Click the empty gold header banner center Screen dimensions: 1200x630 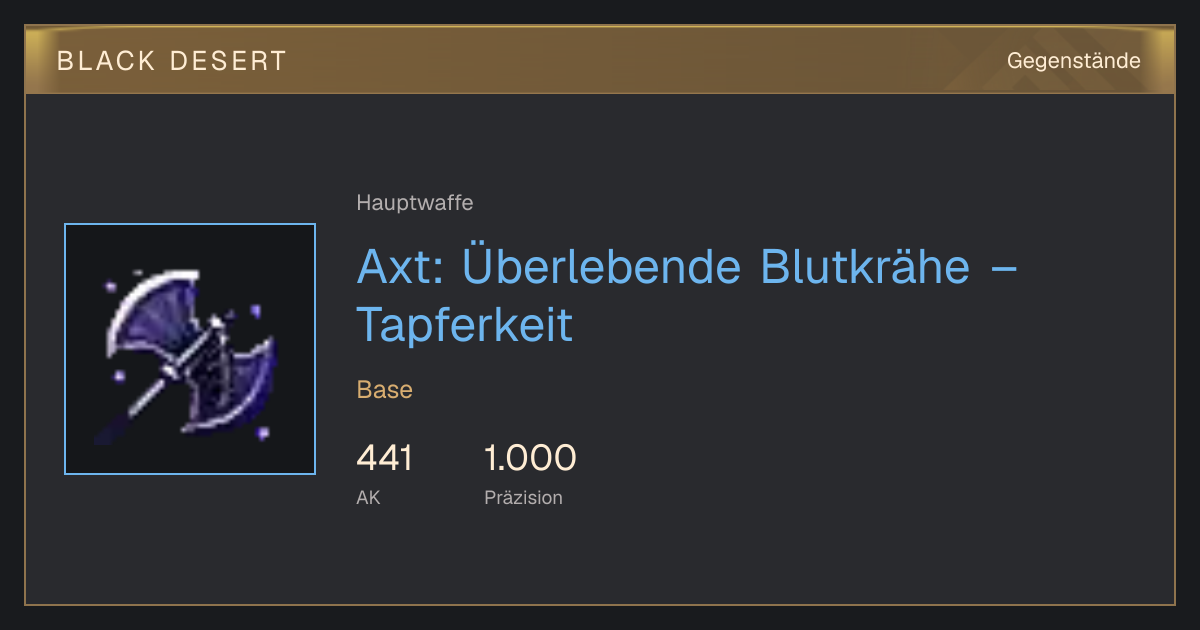click(x=640, y=61)
